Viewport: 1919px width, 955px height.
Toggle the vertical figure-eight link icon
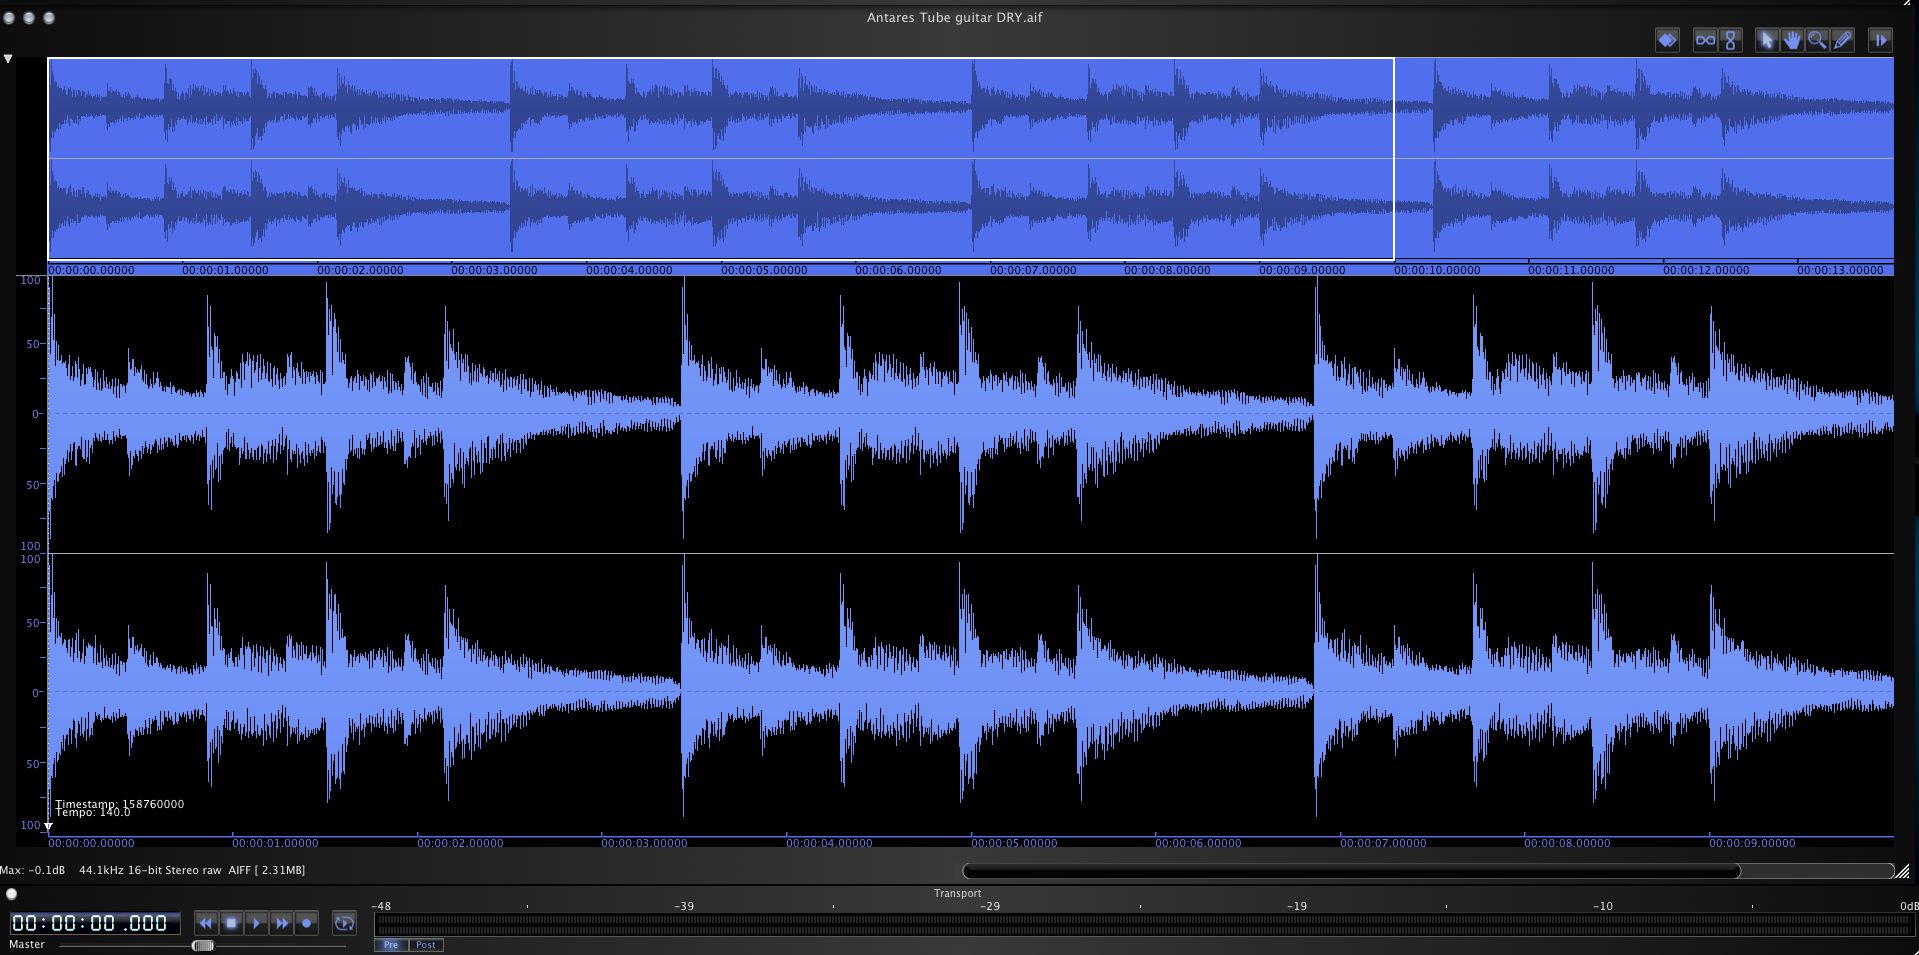(1731, 40)
